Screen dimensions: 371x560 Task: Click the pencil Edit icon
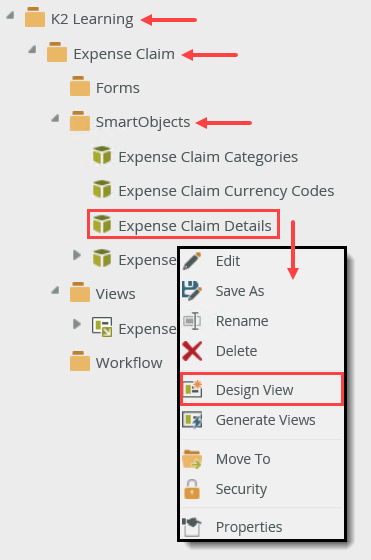tap(192, 261)
